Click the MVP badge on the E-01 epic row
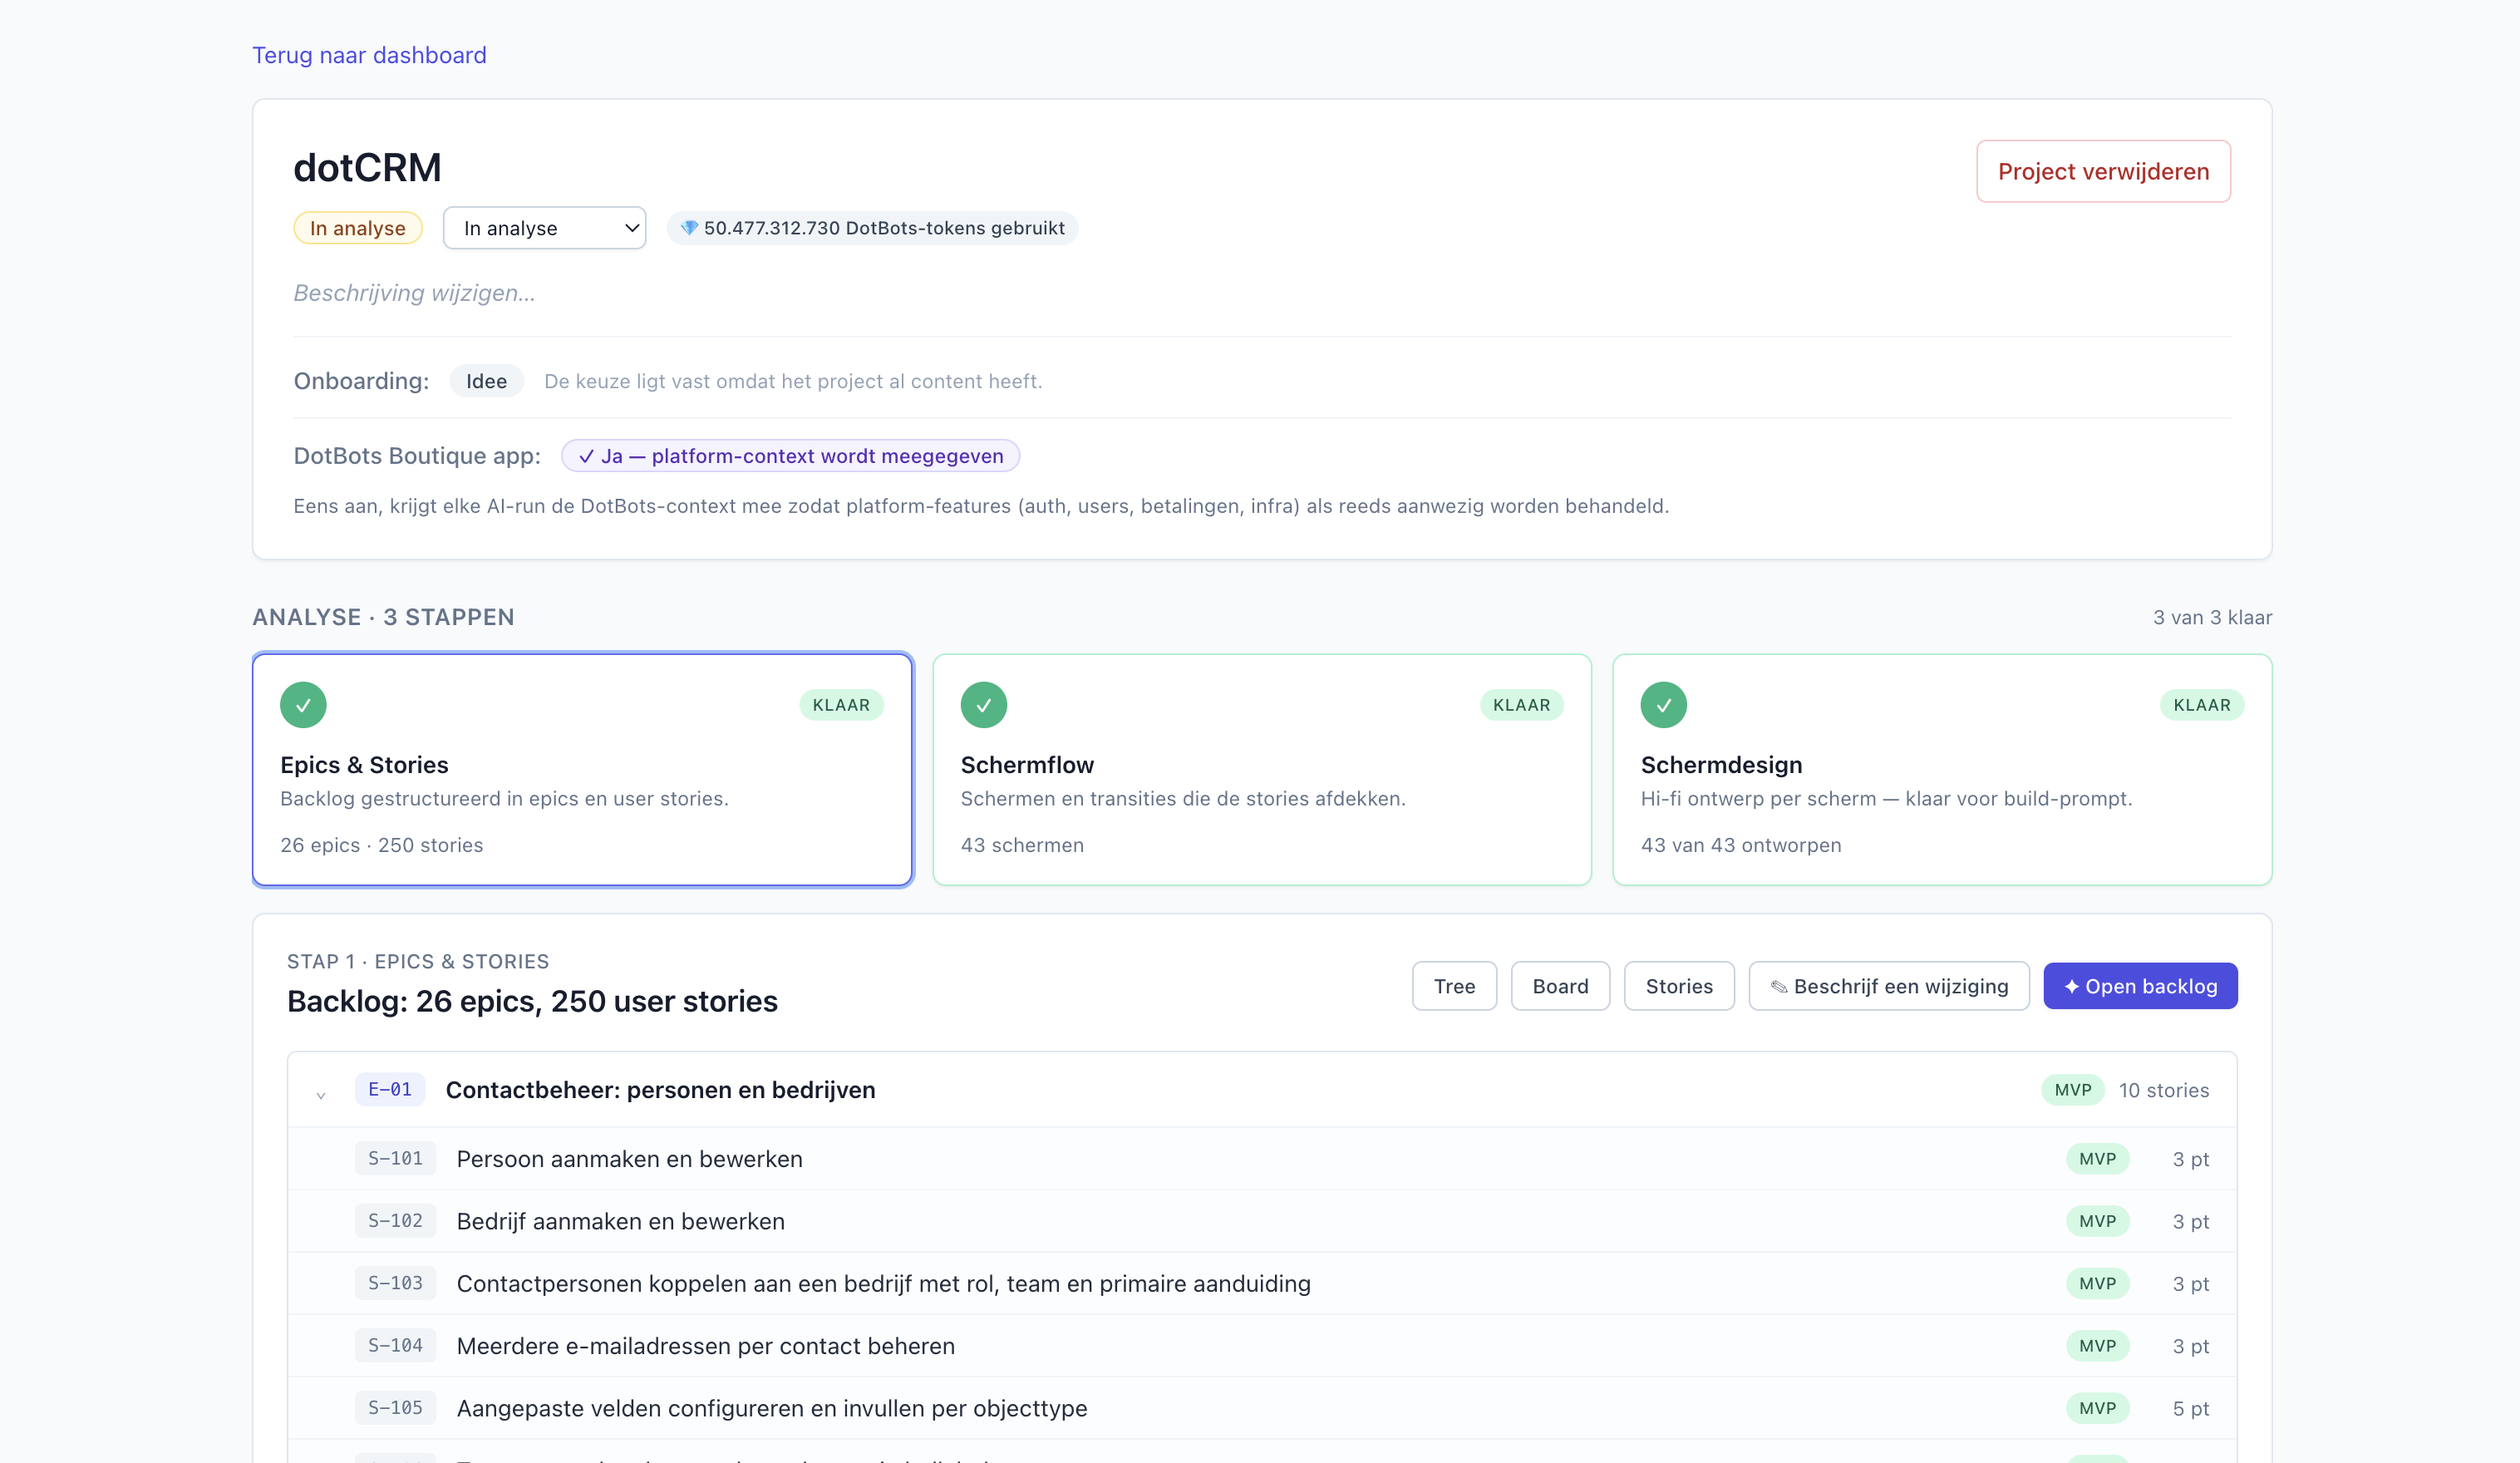2520x1463 pixels. pyautogui.click(x=2072, y=1090)
